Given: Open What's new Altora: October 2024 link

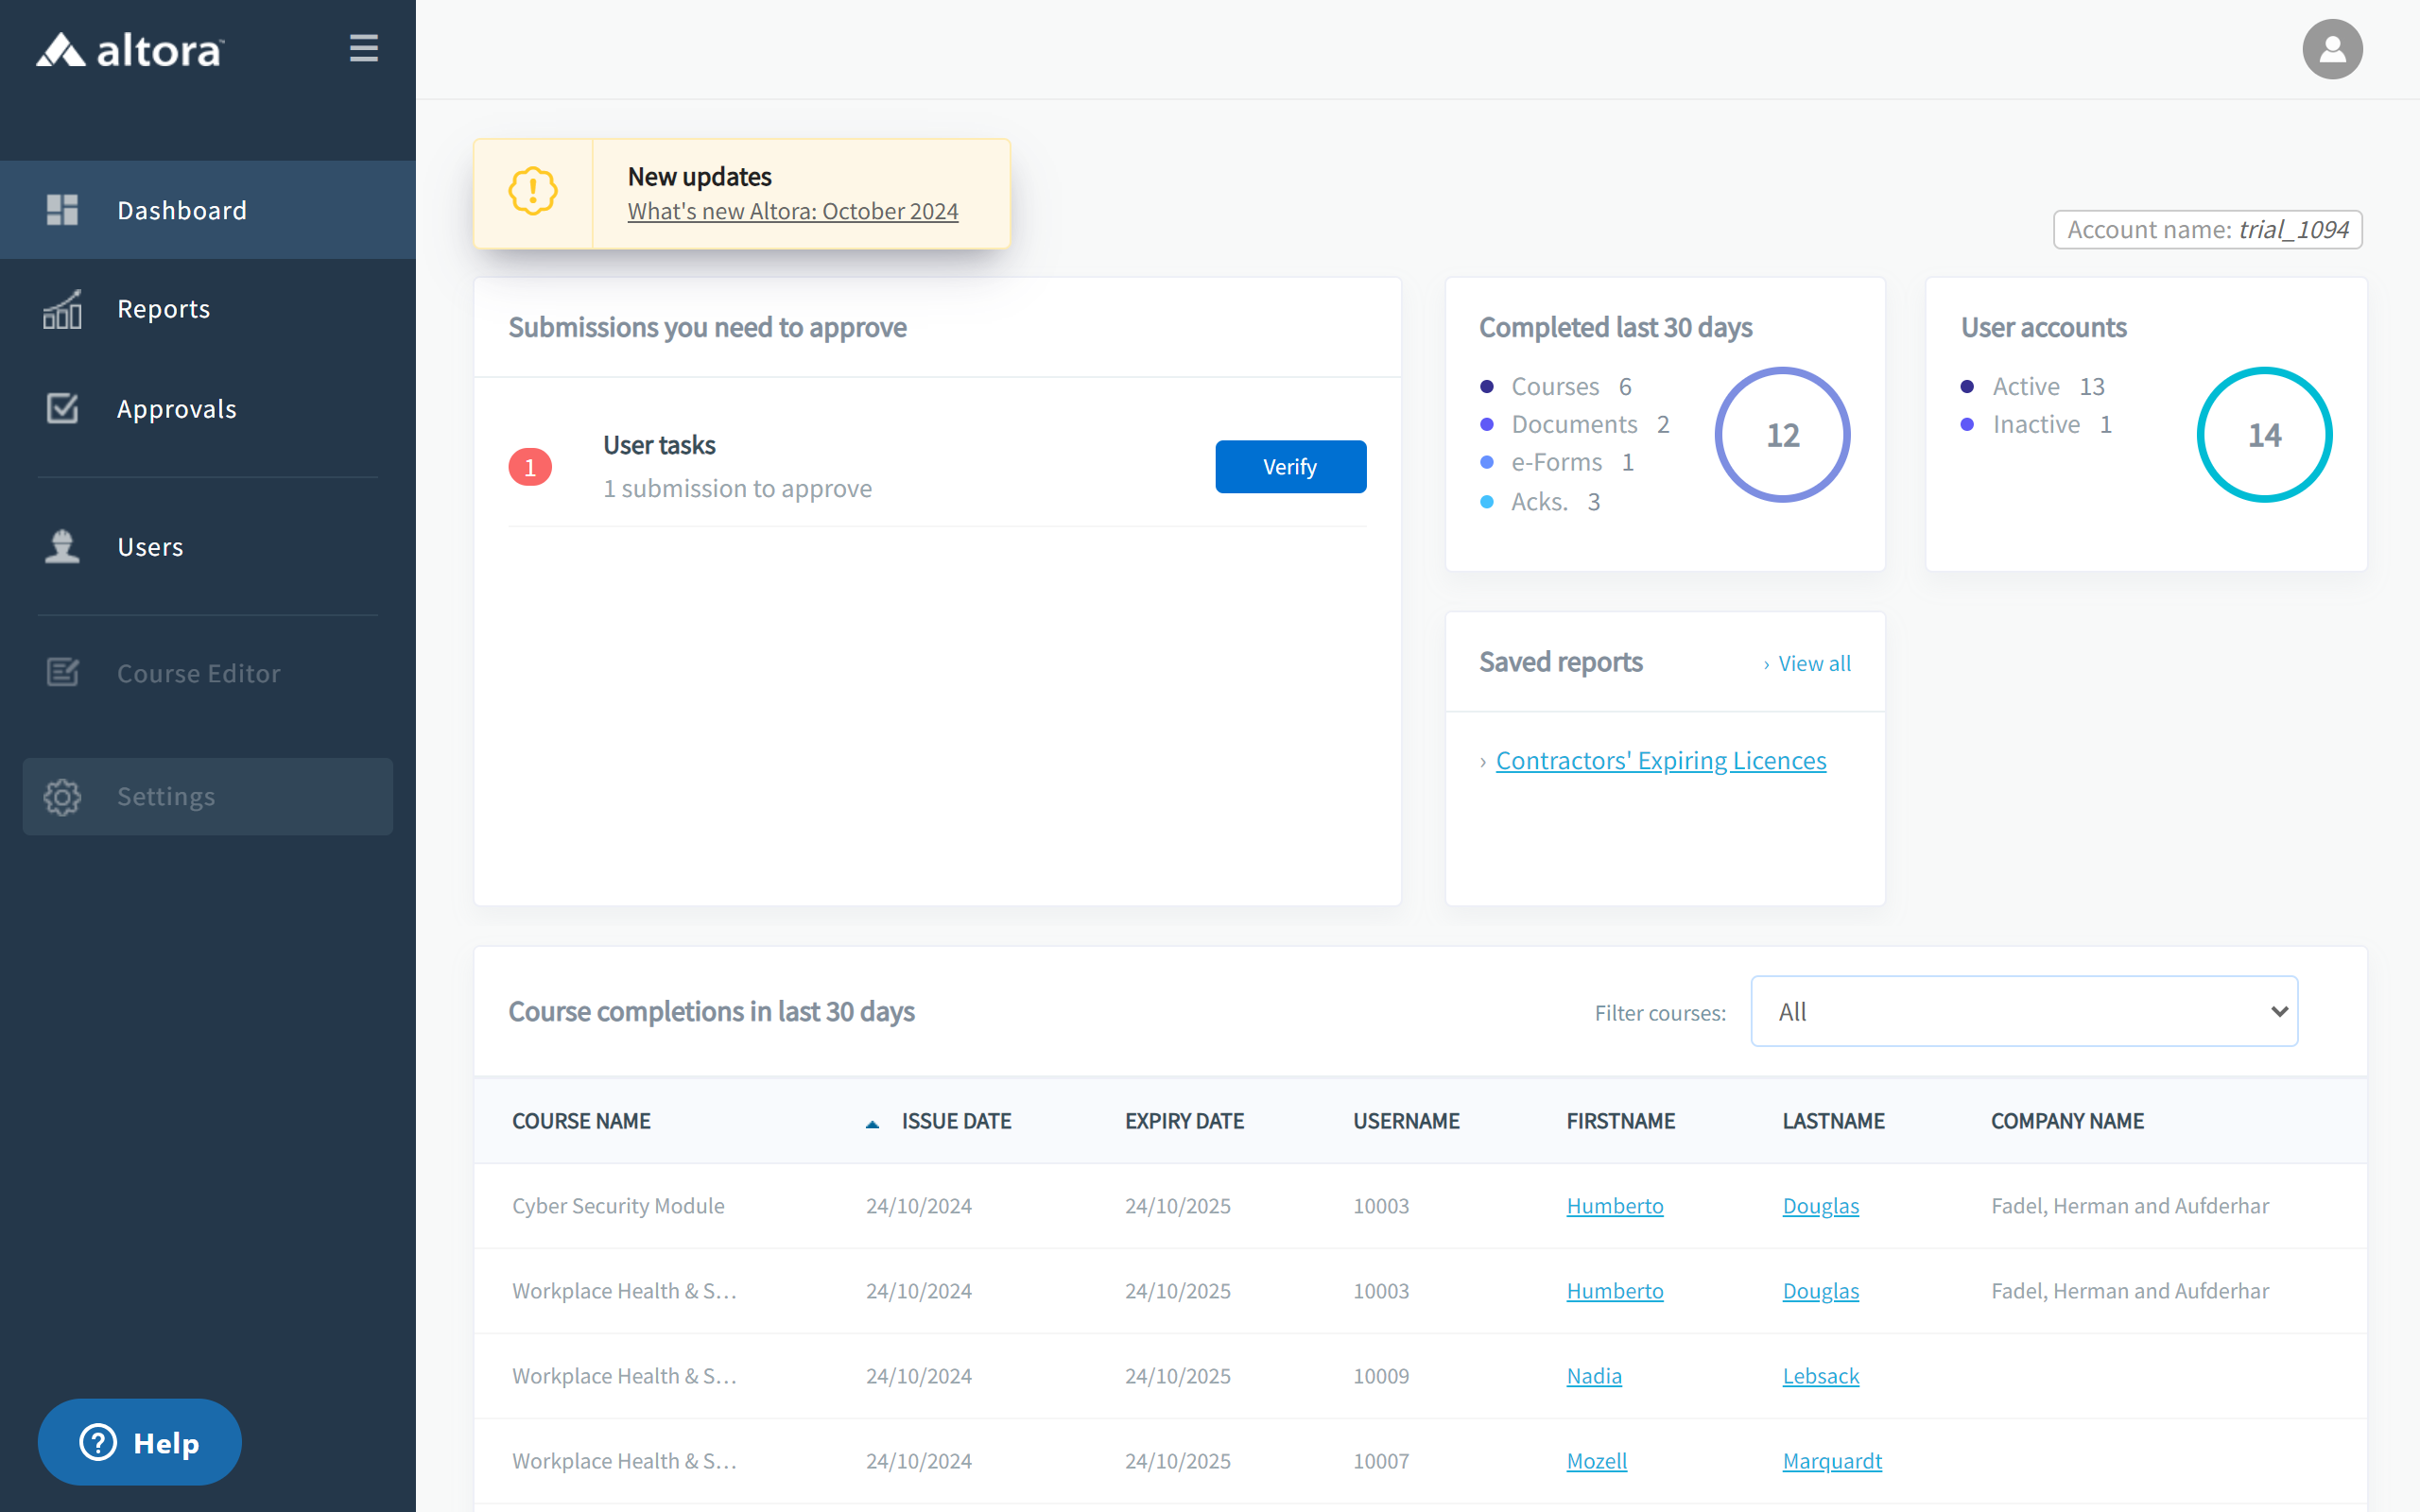Looking at the screenshot, I should (x=792, y=212).
